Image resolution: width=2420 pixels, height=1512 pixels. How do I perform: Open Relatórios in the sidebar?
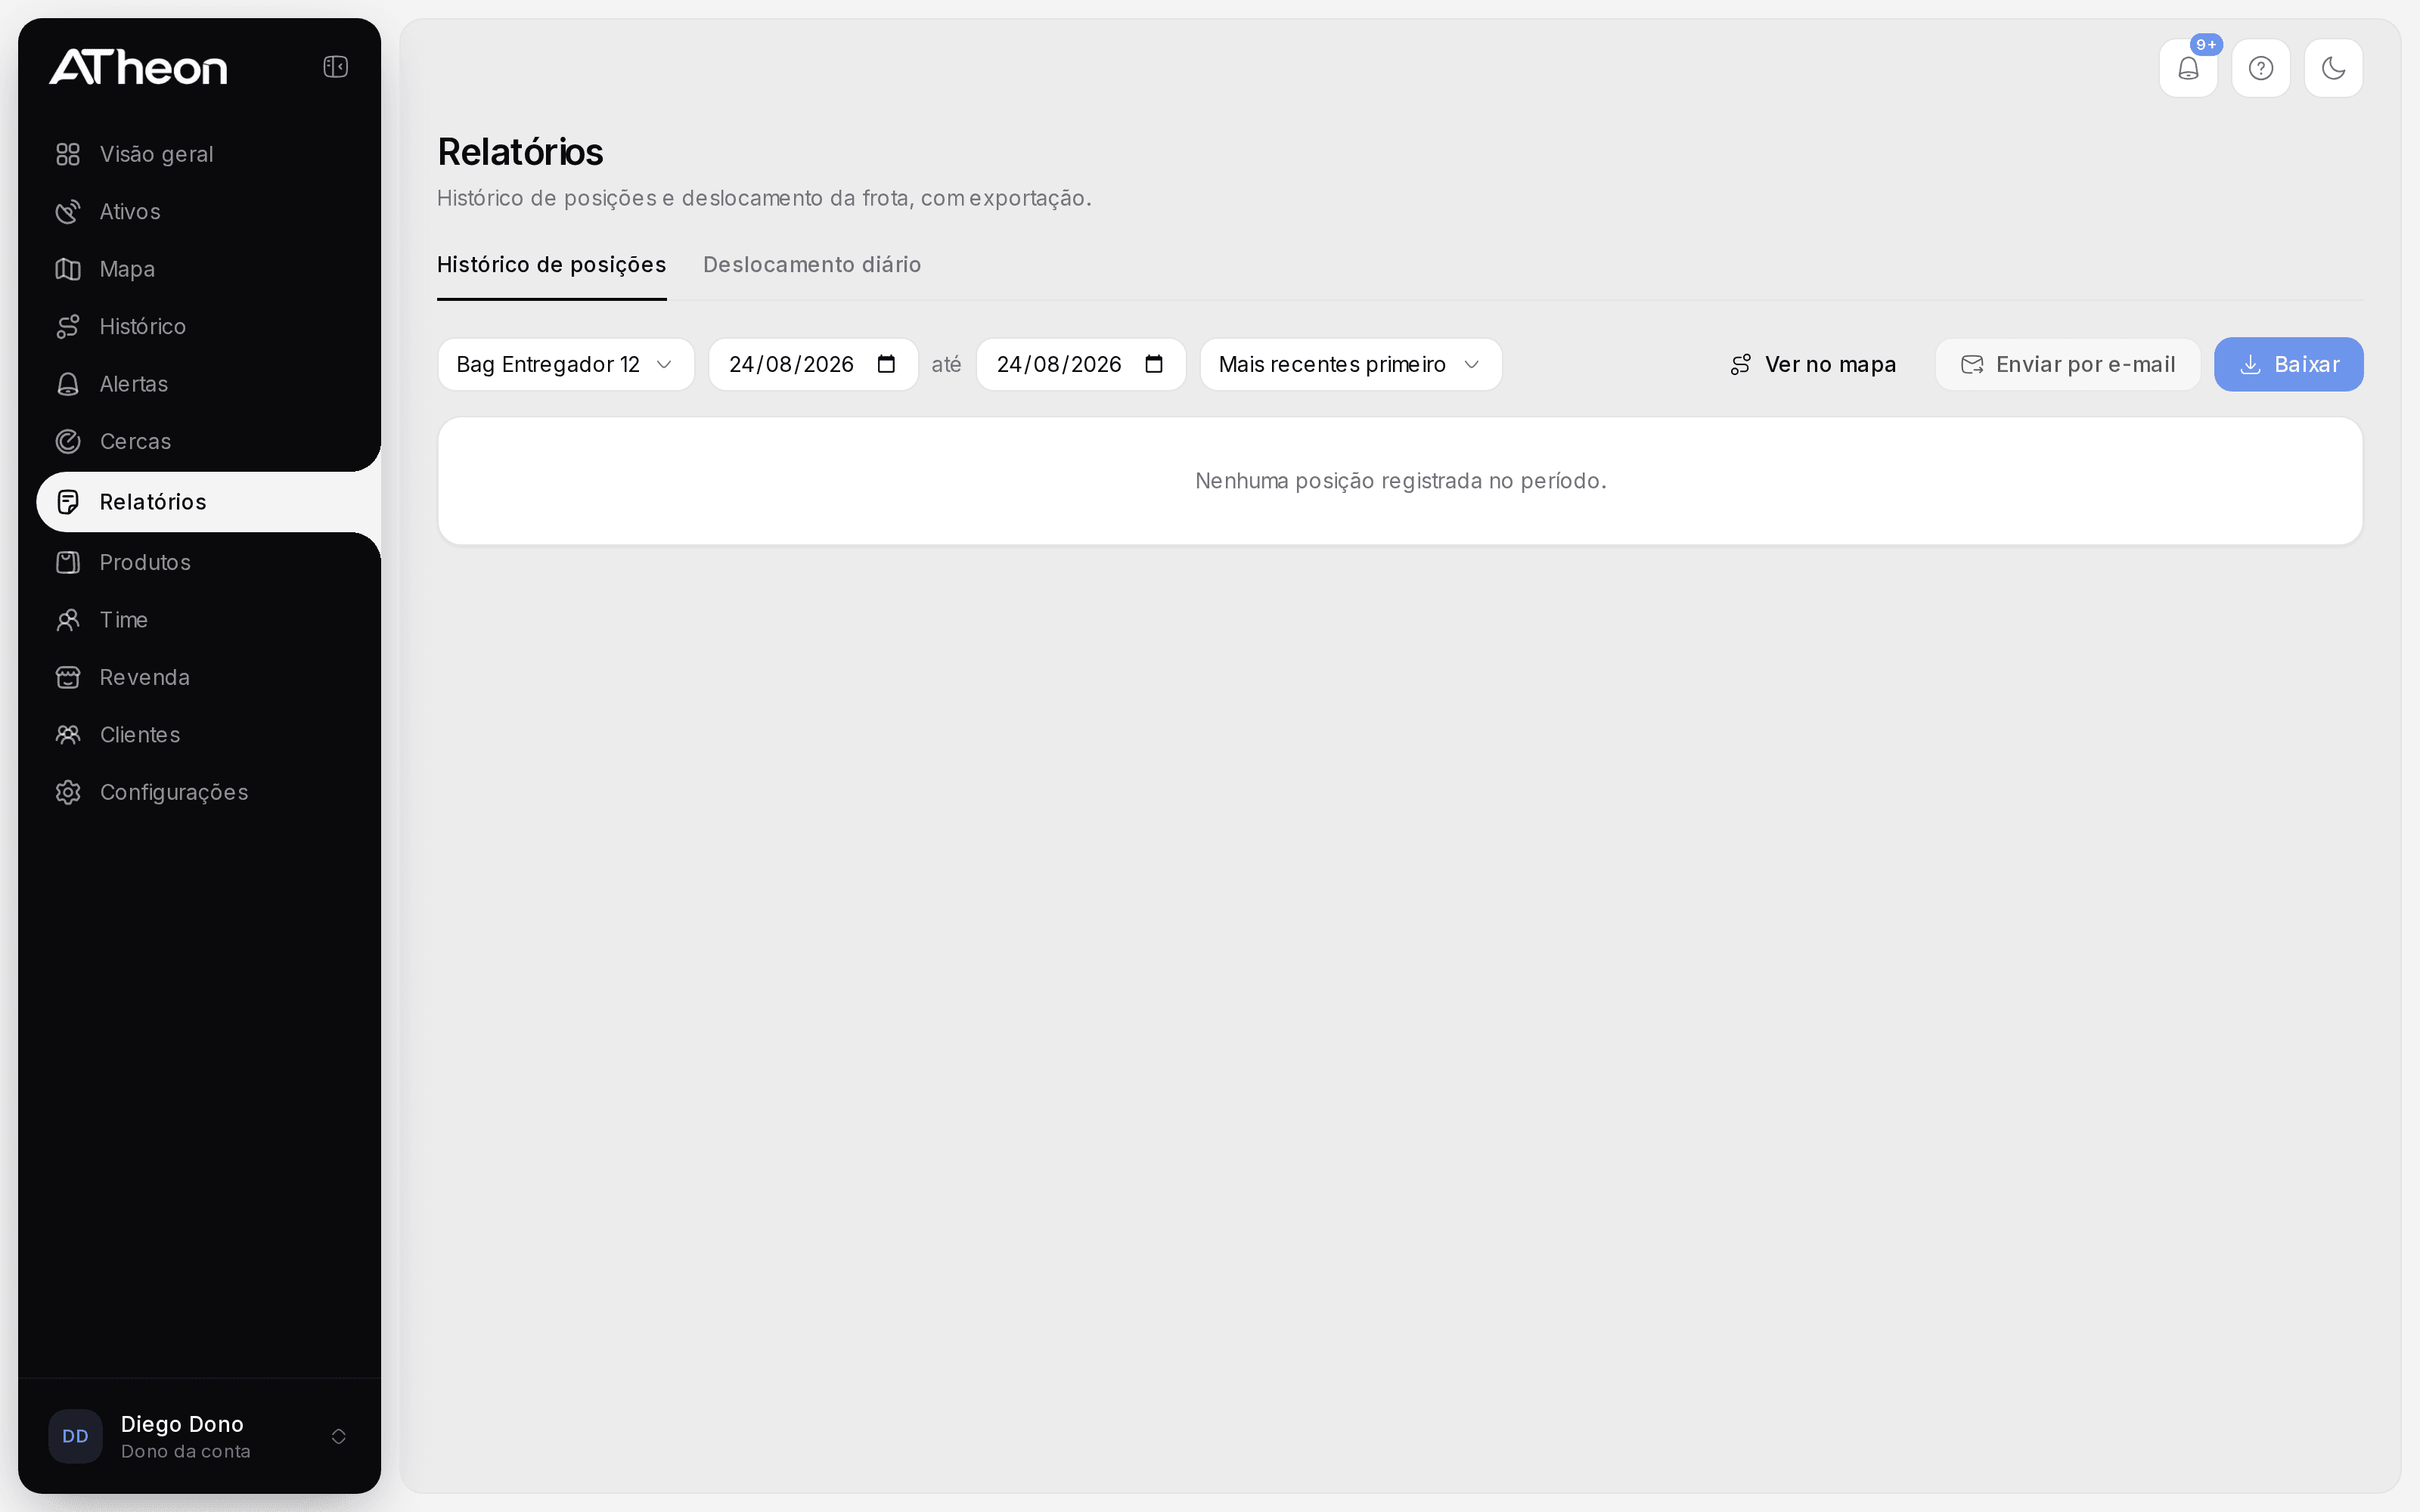pyautogui.click(x=209, y=502)
